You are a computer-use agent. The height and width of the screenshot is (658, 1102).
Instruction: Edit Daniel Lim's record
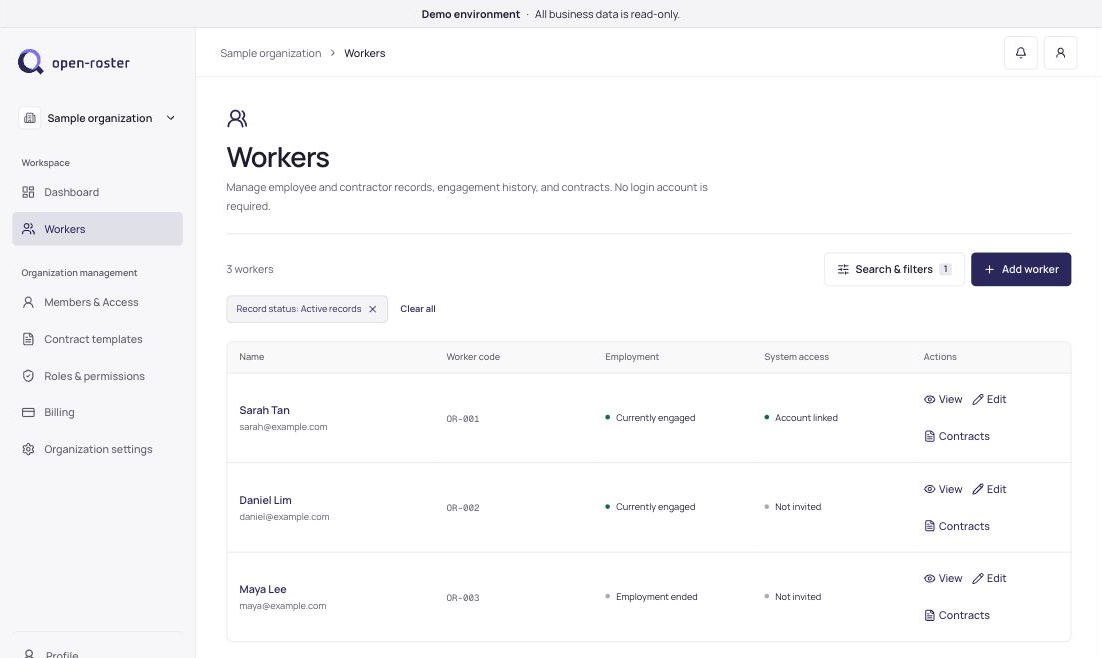[989, 489]
